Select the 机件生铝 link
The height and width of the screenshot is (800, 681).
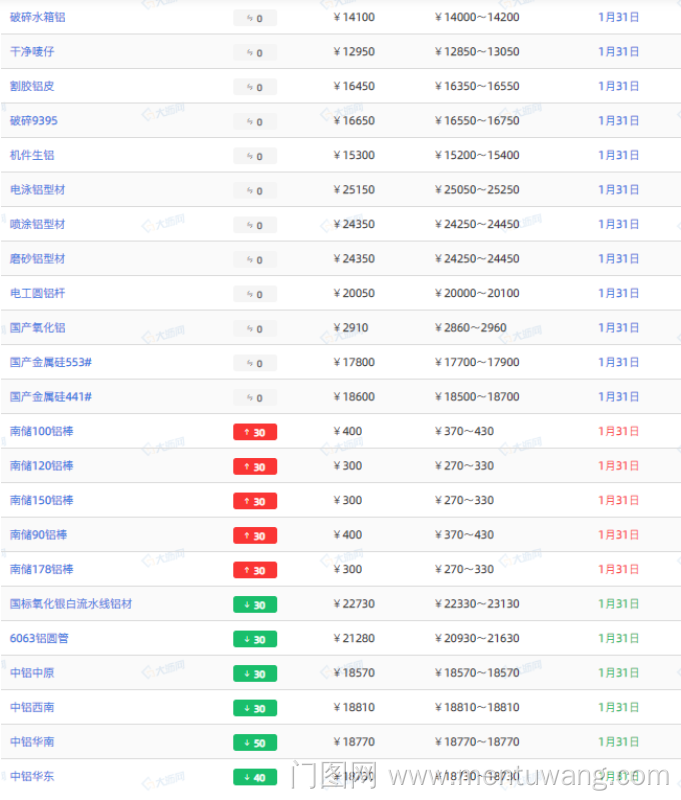(x=32, y=155)
